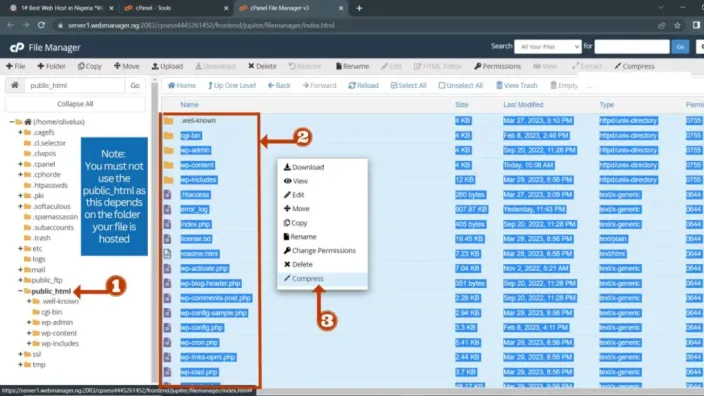Click the home icon beside the path field
704x396 pixels.
15,85
